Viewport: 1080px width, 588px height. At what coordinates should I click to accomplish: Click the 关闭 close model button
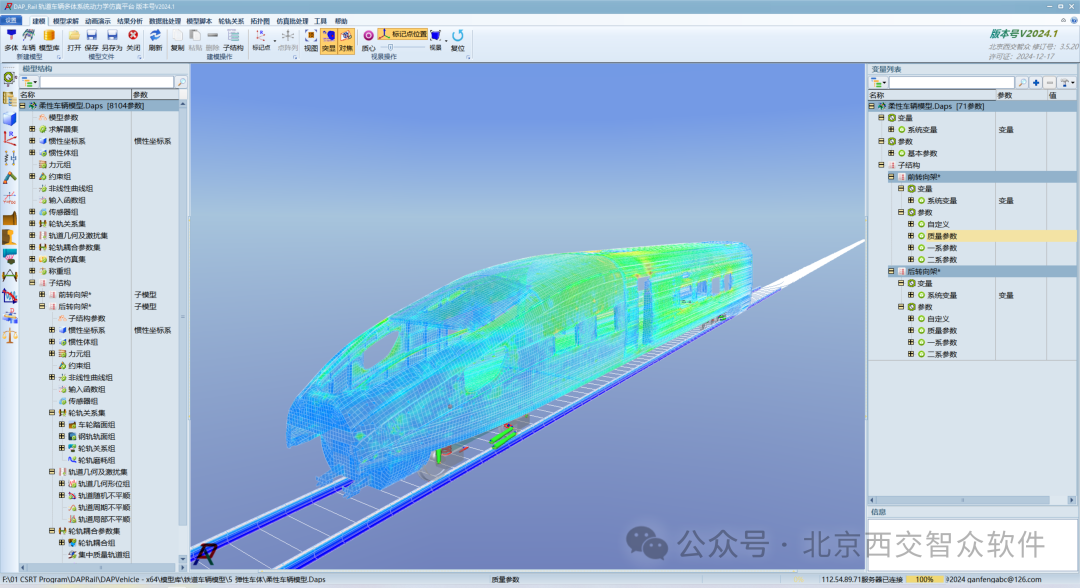pos(133,40)
